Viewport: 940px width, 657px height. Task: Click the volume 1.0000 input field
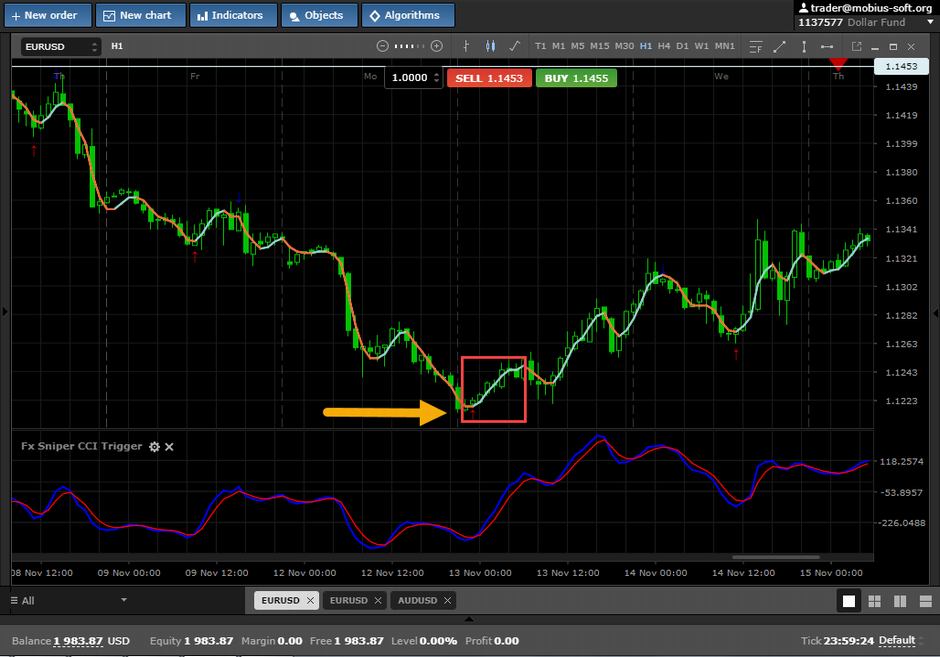click(x=409, y=78)
